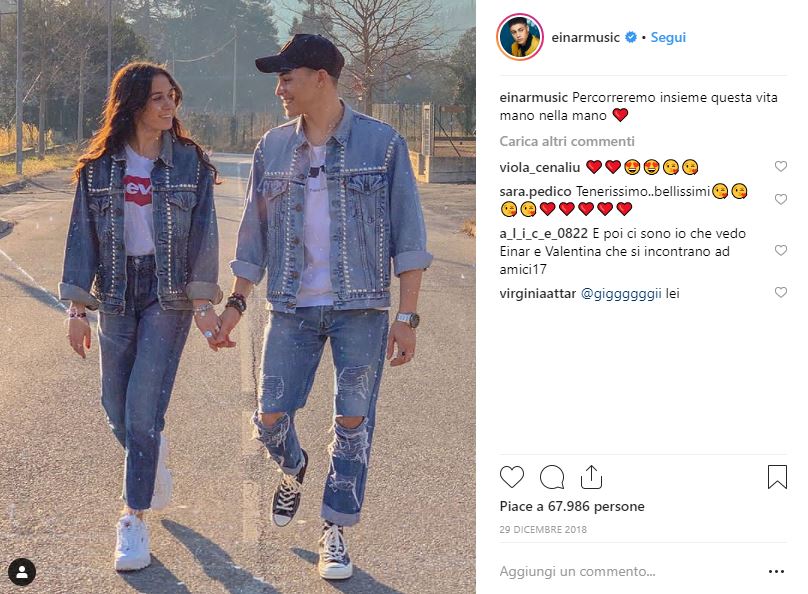Like viola_cenaliu's comment
Image resolution: width=808 pixels, height=594 pixels.
click(781, 166)
